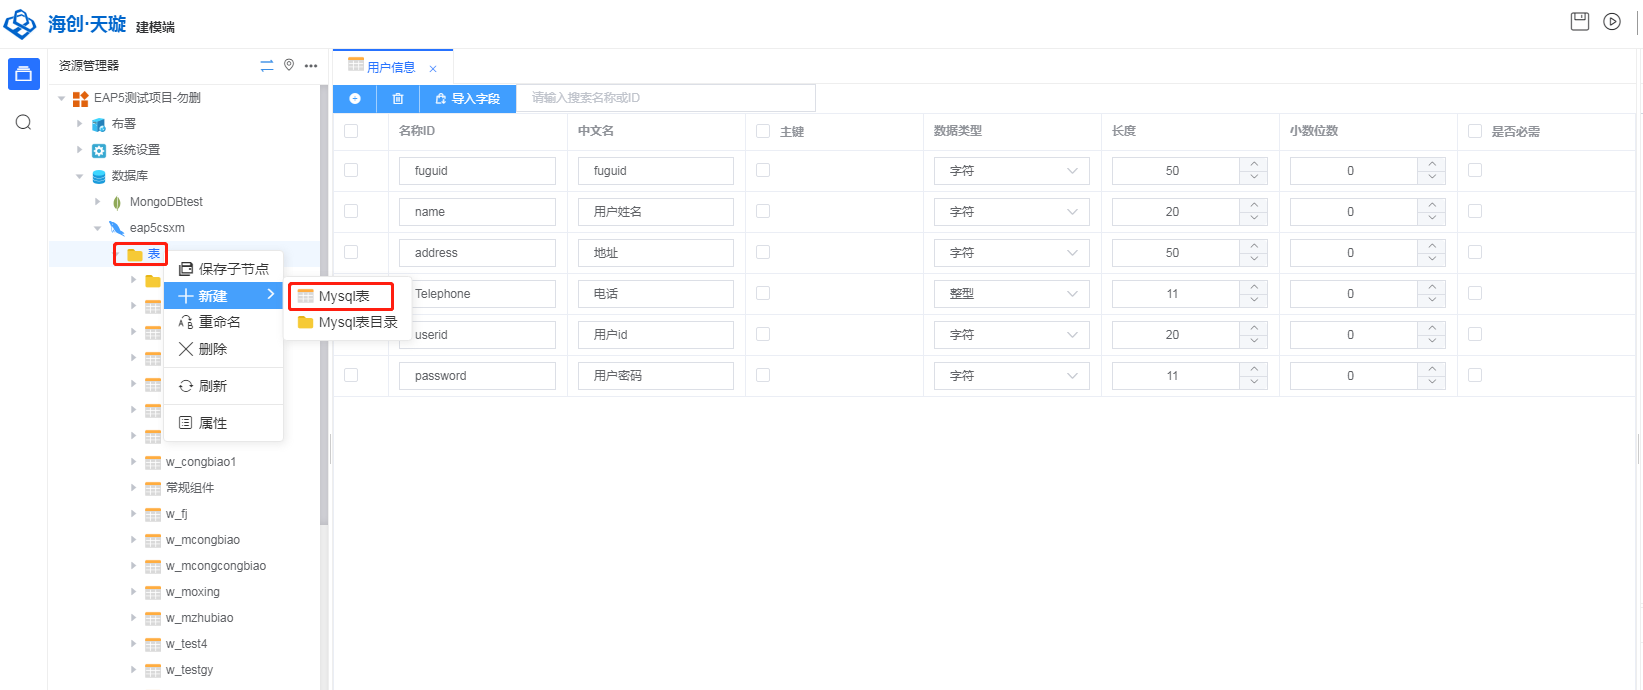This screenshot has height=690, width=1643.
Task: Select Mysql表 from the submenu
Action: point(343,296)
